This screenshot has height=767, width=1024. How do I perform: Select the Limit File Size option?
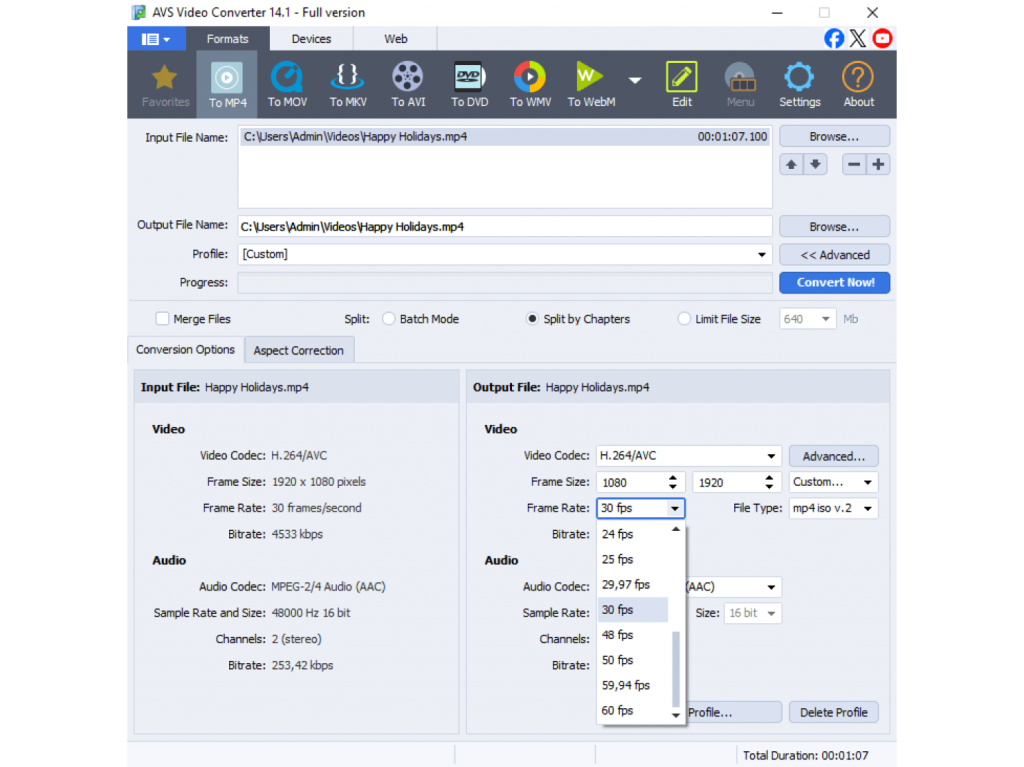pyautogui.click(x=684, y=319)
